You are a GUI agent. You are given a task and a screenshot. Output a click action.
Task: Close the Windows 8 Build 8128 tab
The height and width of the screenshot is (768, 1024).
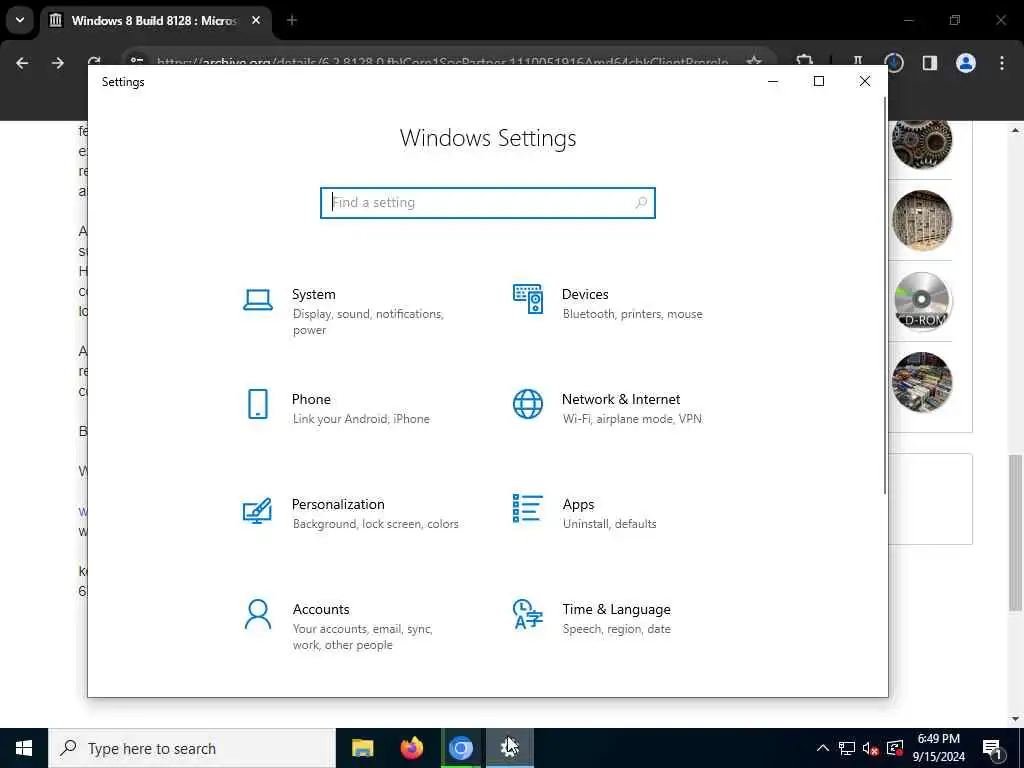(x=256, y=20)
